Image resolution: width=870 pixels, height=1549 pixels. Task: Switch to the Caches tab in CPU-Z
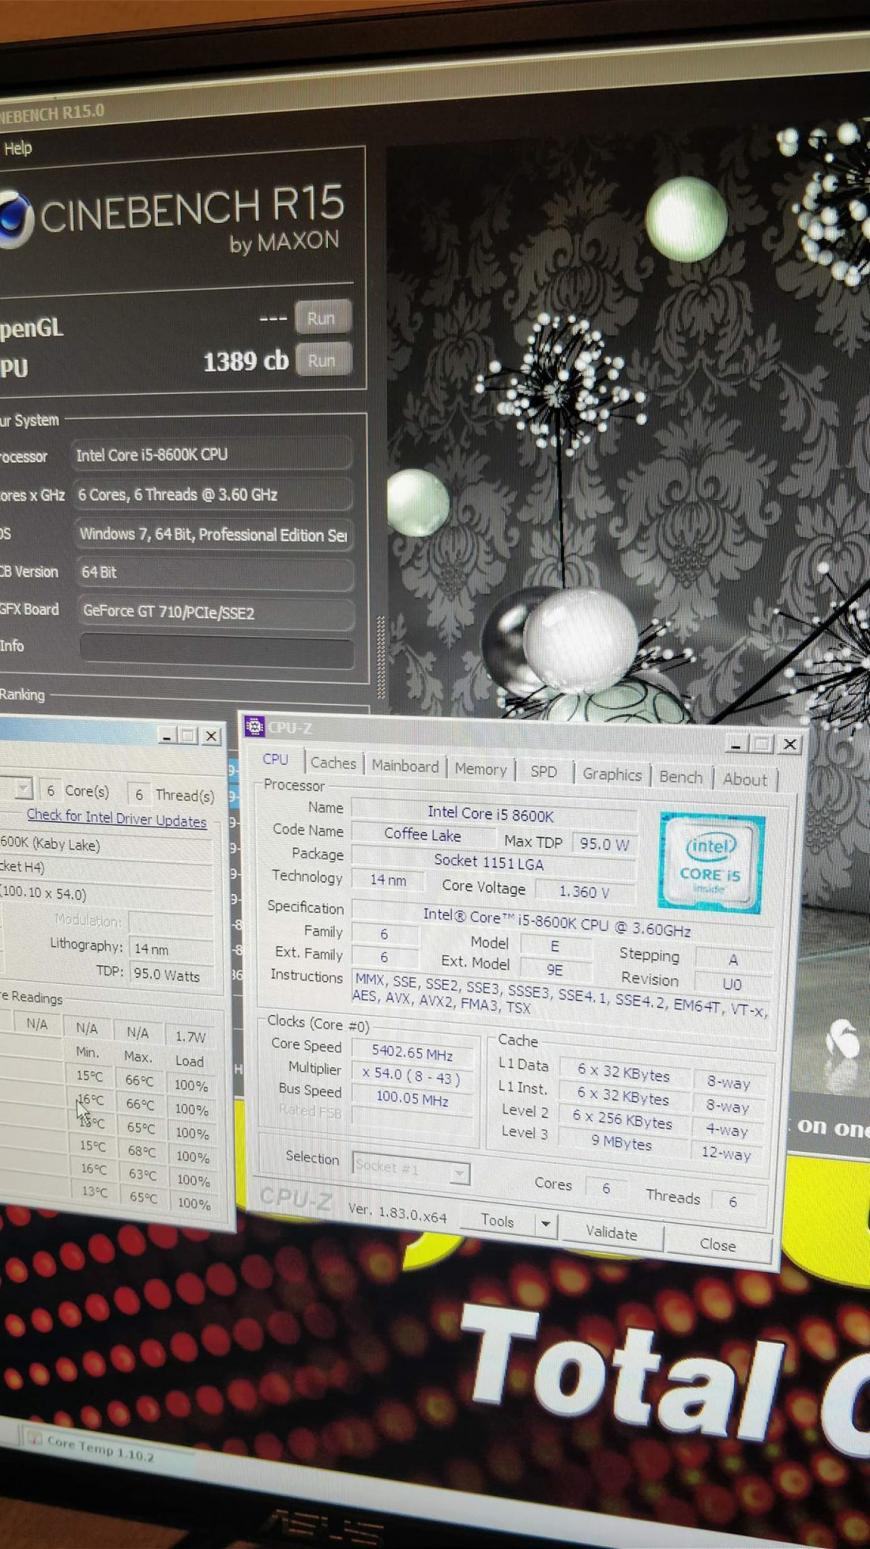(x=333, y=763)
